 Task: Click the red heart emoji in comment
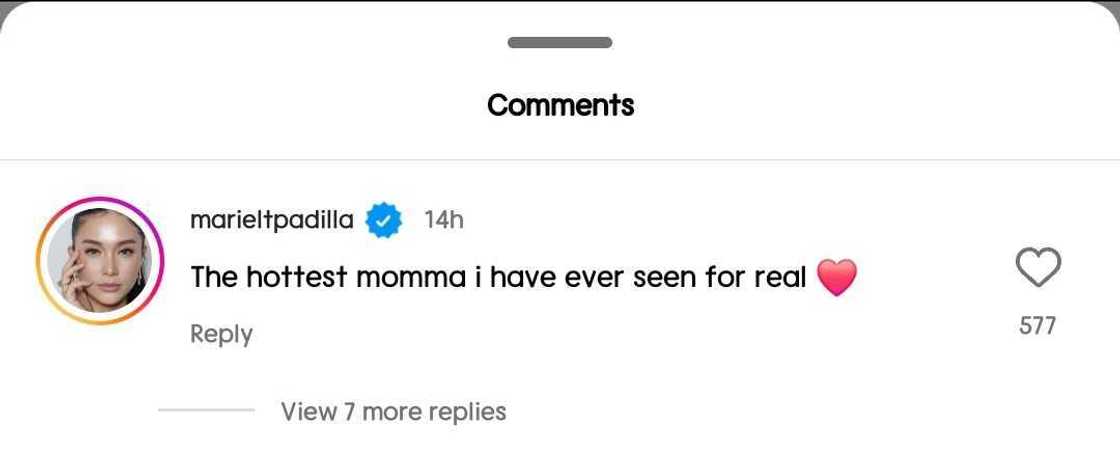pos(837,277)
